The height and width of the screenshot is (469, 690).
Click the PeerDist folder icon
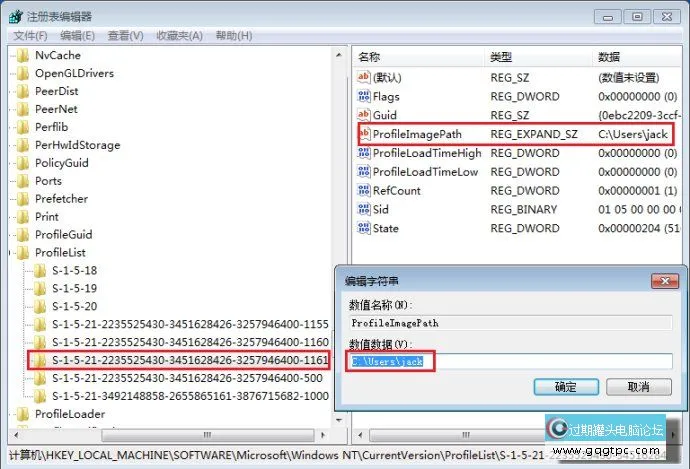[23, 92]
